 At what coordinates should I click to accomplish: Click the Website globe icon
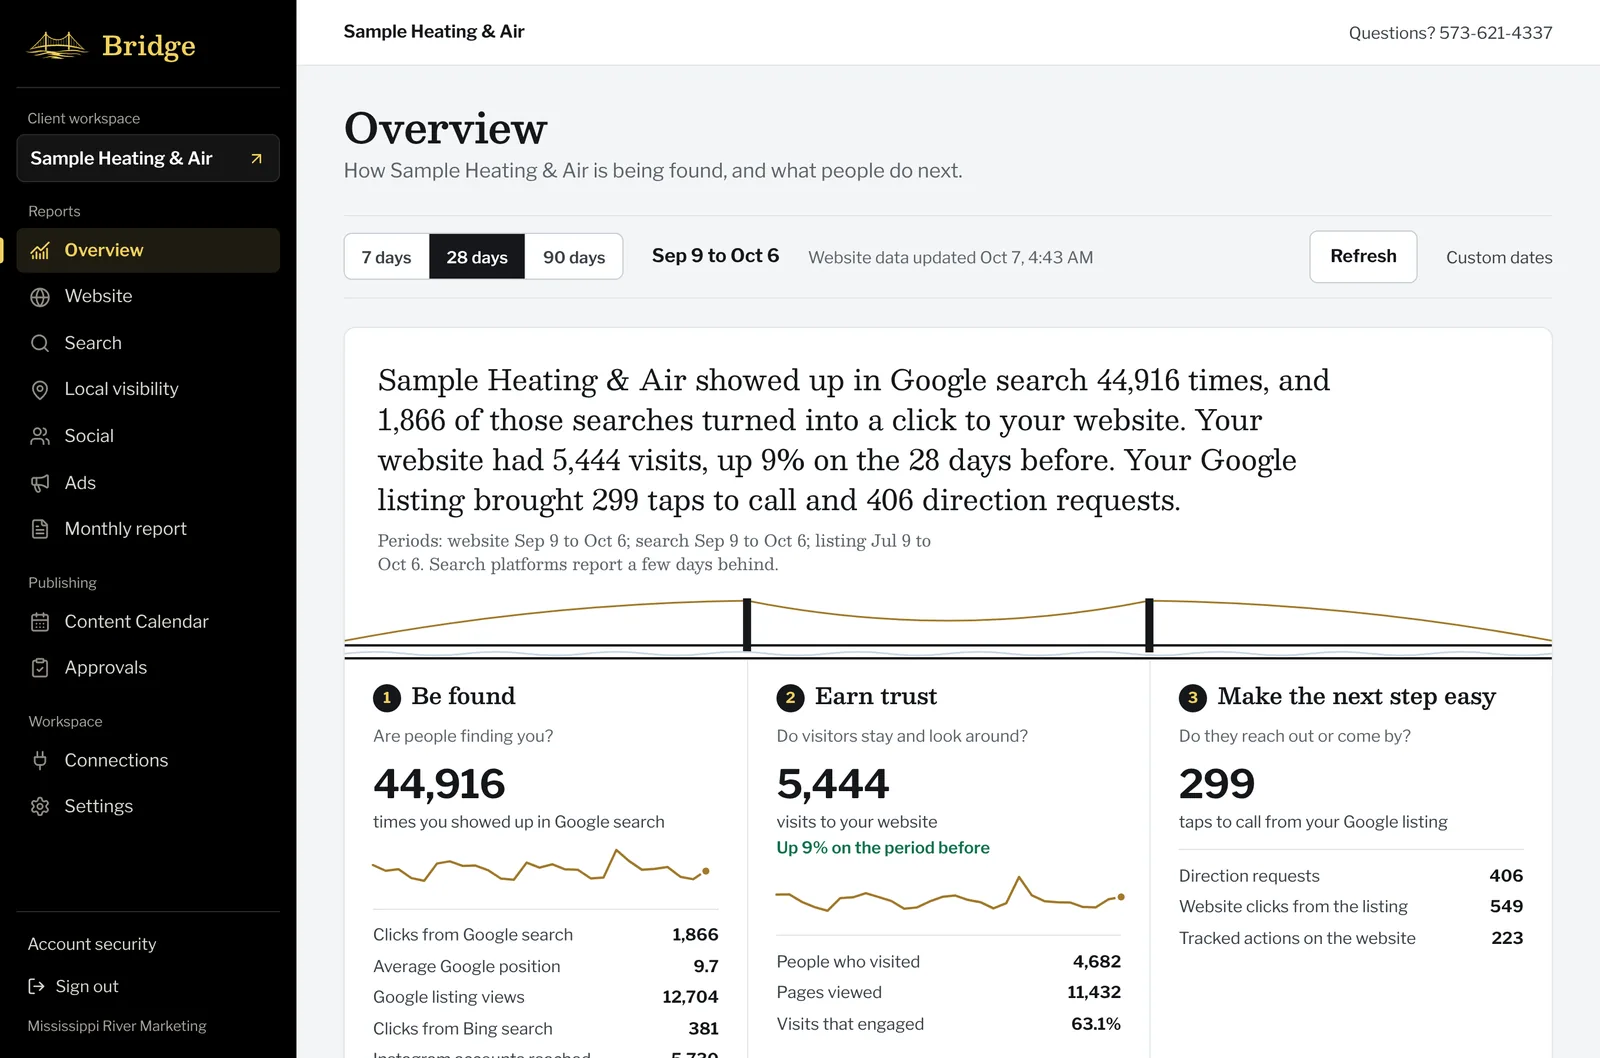point(40,297)
